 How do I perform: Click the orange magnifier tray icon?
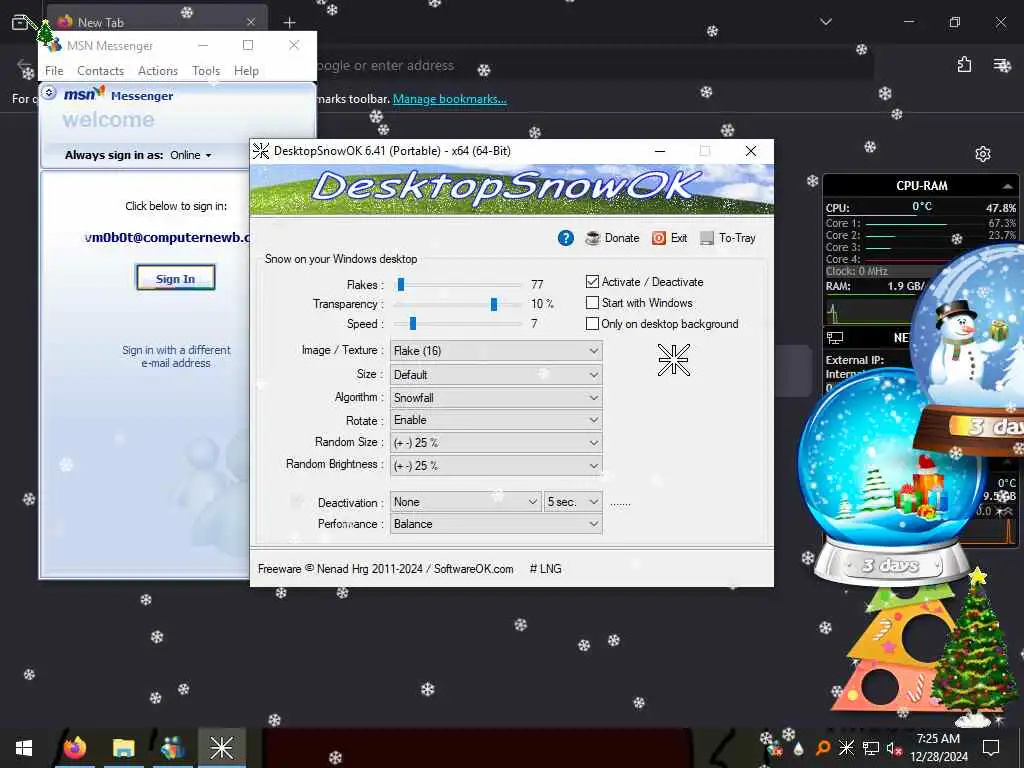pyautogui.click(x=823, y=748)
